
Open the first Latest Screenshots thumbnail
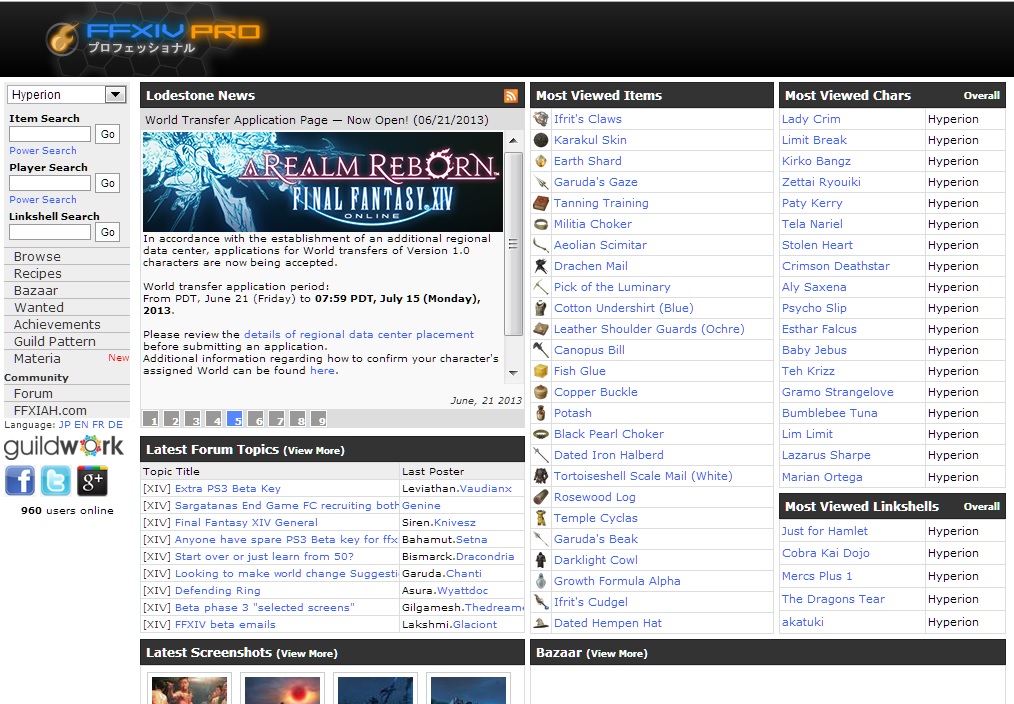(189, 690)
